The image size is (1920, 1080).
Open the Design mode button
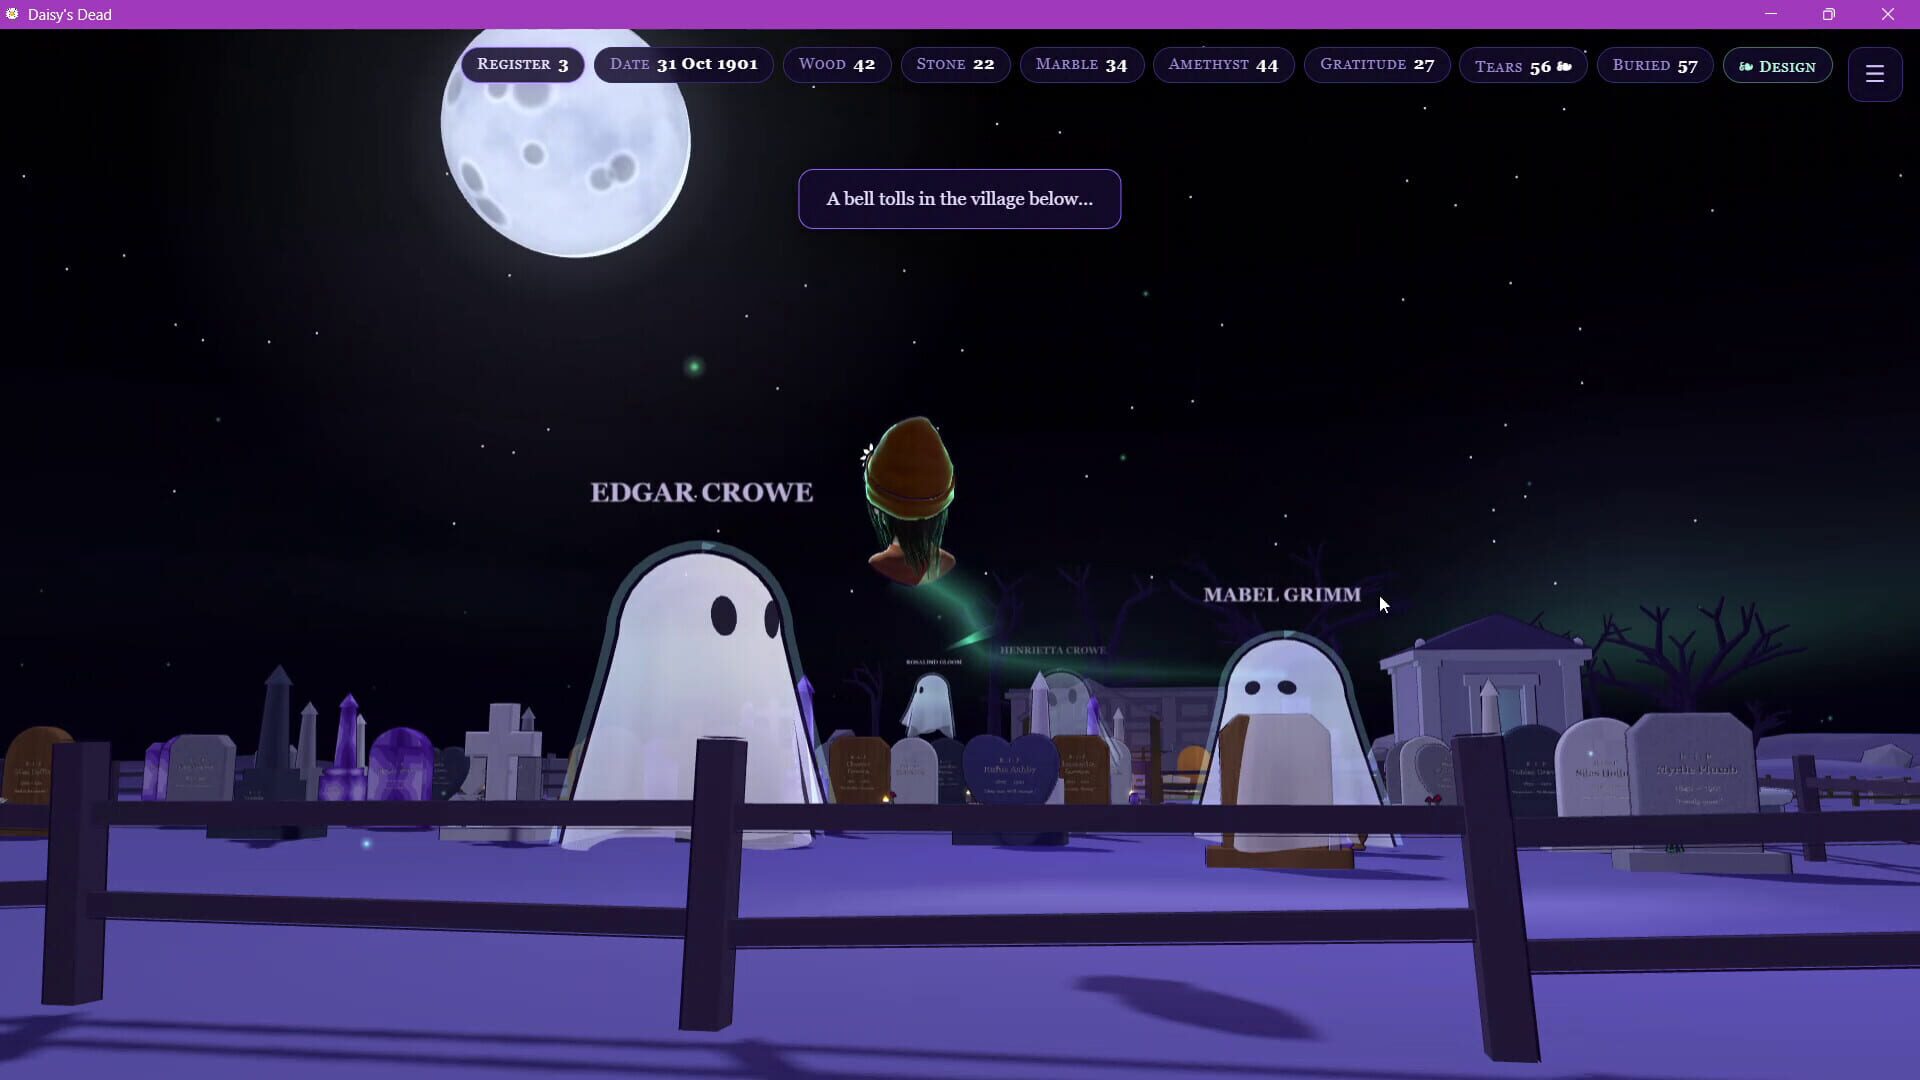pyautogui.click(x=1777, y=66)
